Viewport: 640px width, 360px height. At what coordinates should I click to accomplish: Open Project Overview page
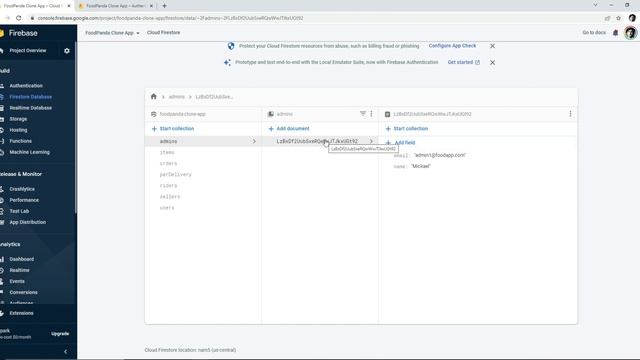click(28, 51)
